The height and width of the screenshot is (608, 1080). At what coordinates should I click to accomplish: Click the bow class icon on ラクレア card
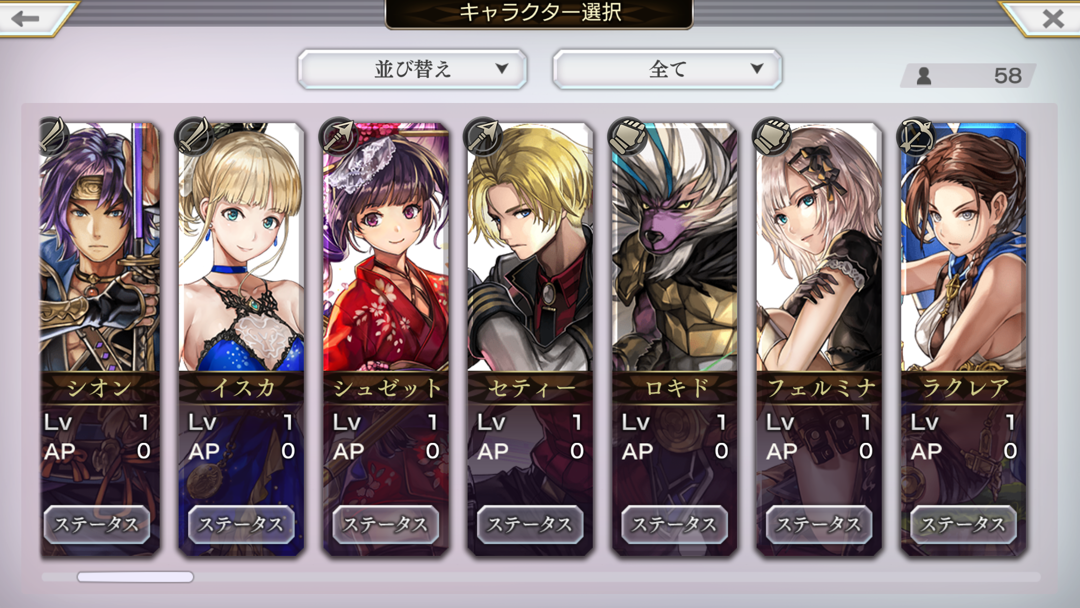[x=917, y=135]
